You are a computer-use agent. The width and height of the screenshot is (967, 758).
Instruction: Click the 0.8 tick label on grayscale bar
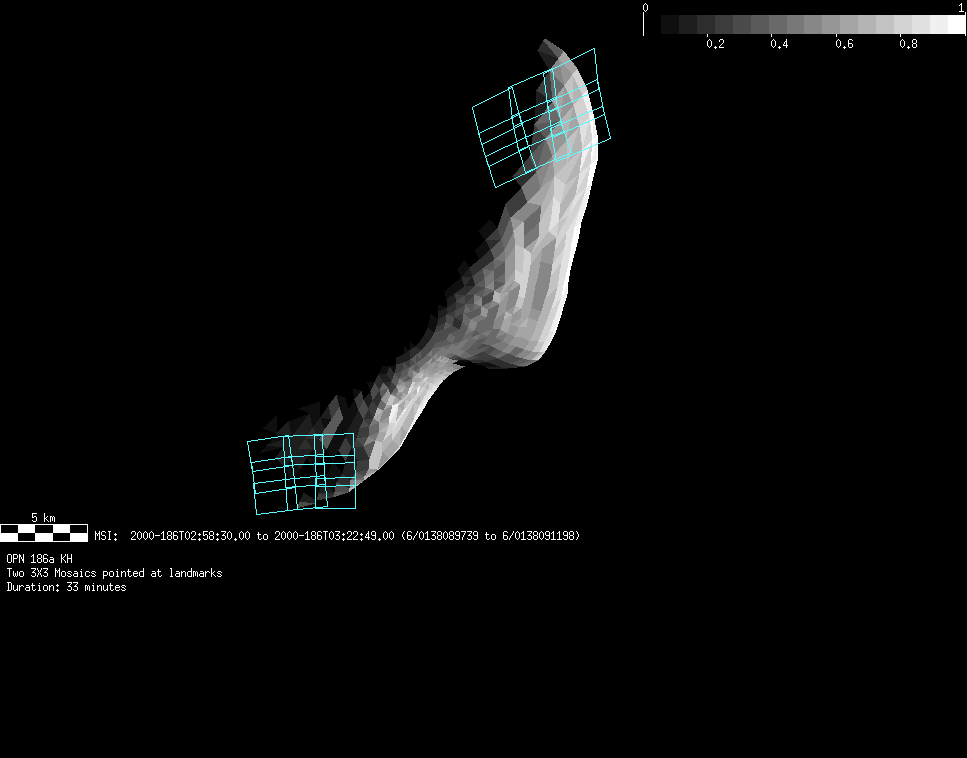tap(908, 44)
